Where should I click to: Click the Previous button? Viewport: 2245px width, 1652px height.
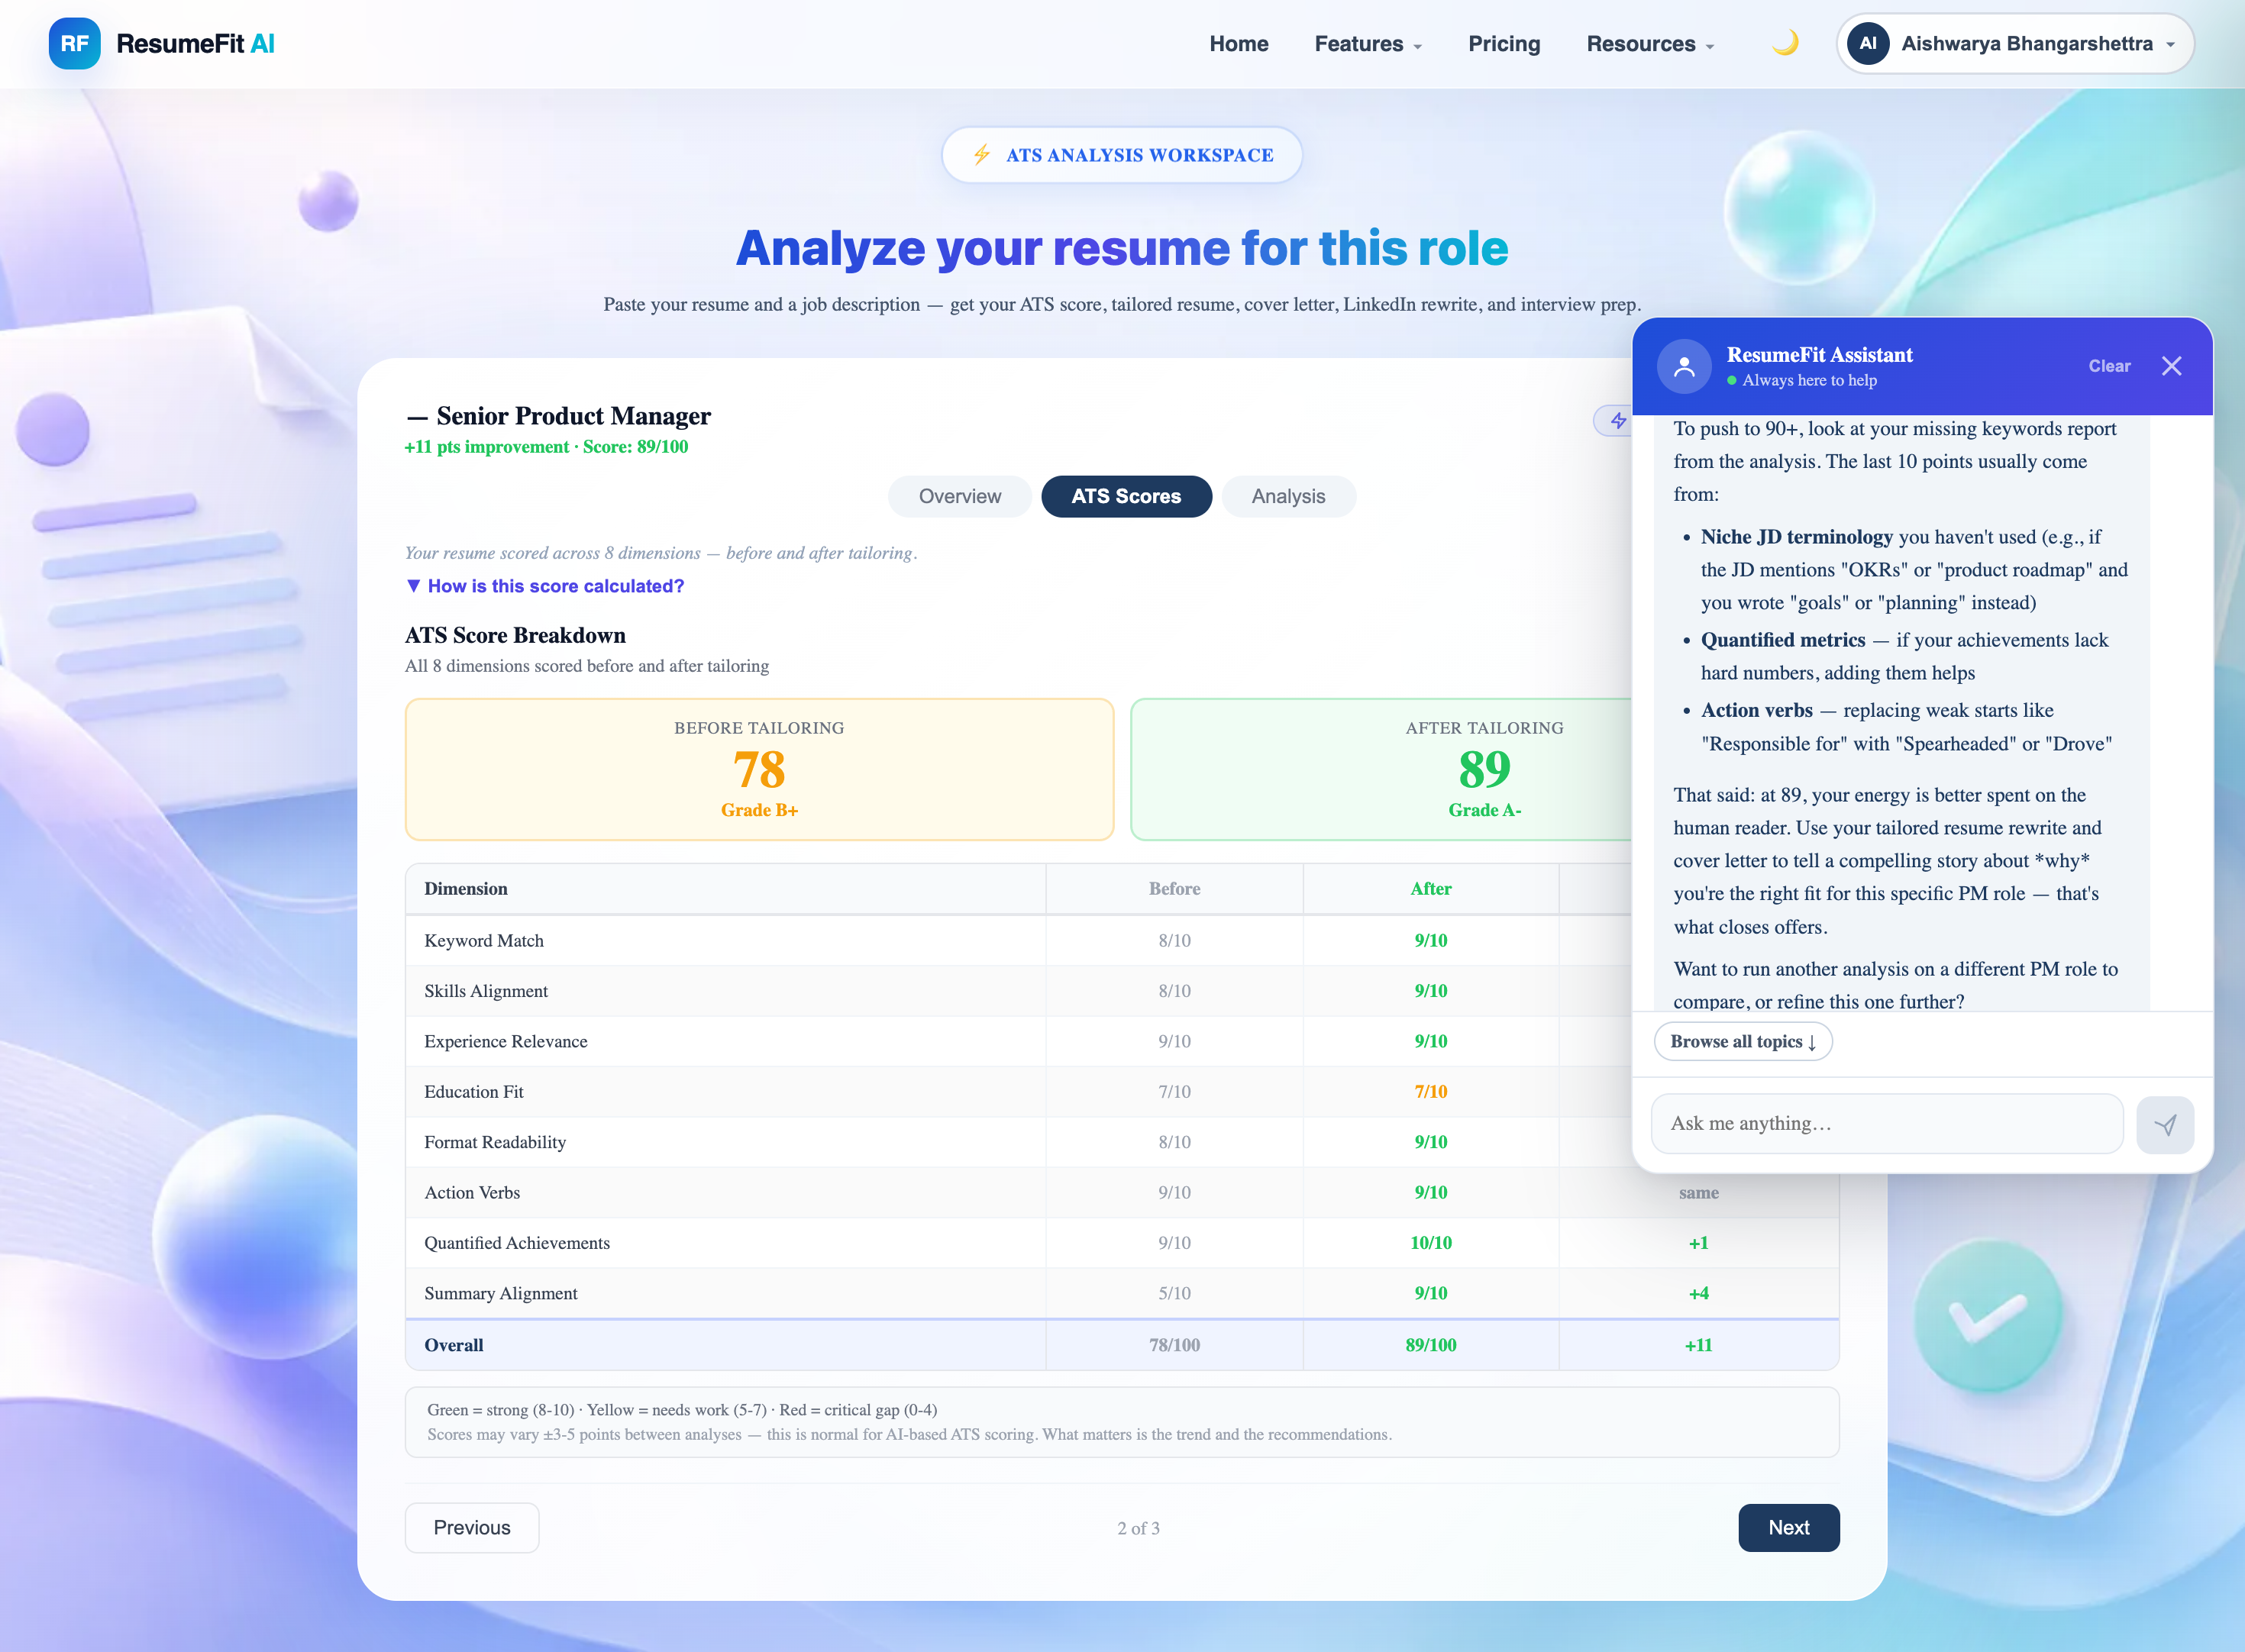click(x=472, y=1527)
